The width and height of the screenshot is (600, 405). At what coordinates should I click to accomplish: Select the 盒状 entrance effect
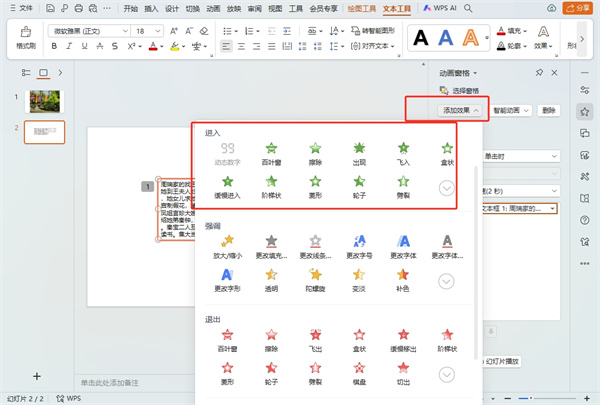pyautogui.click(x=447, y=154)
